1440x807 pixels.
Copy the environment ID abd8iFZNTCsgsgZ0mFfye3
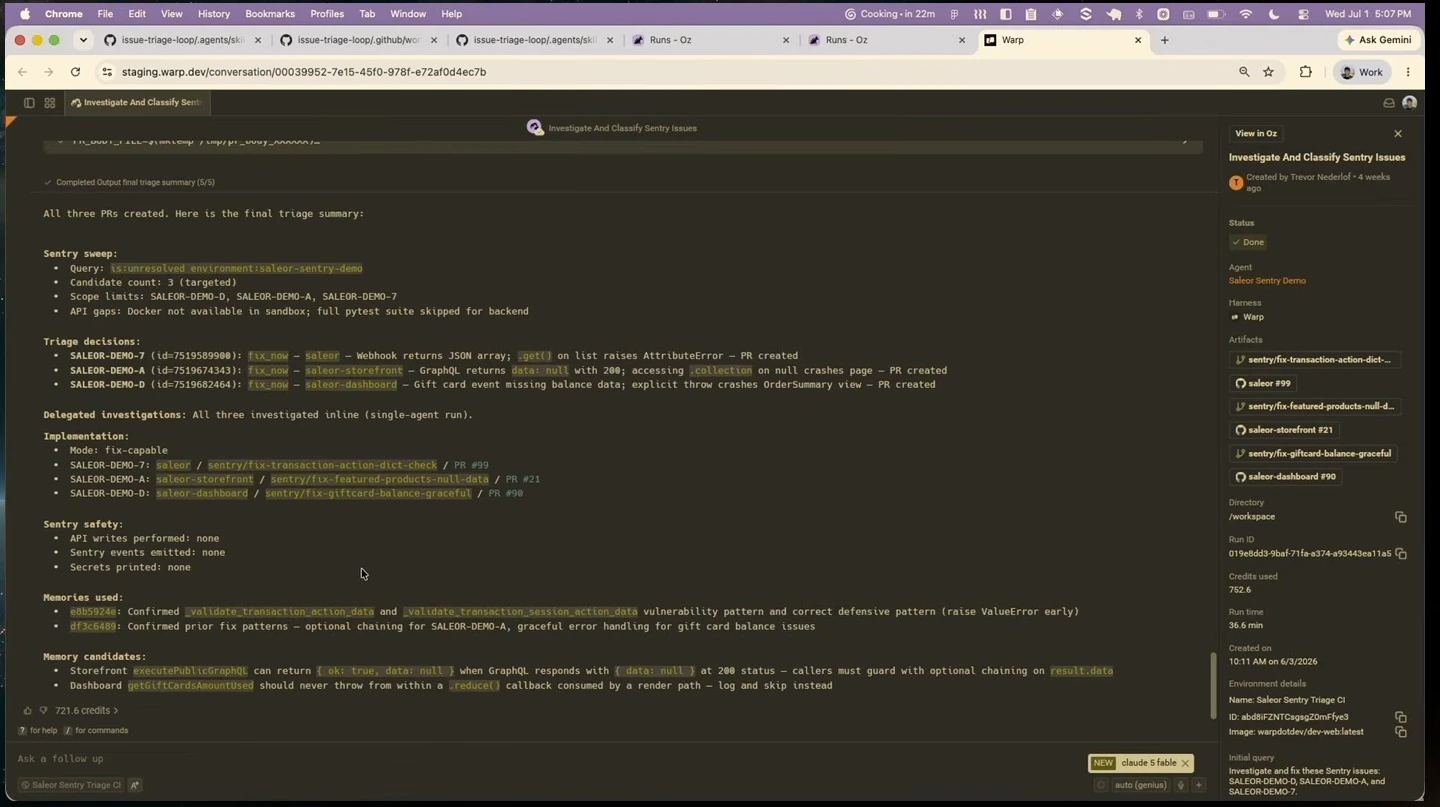click(1400, 717)
